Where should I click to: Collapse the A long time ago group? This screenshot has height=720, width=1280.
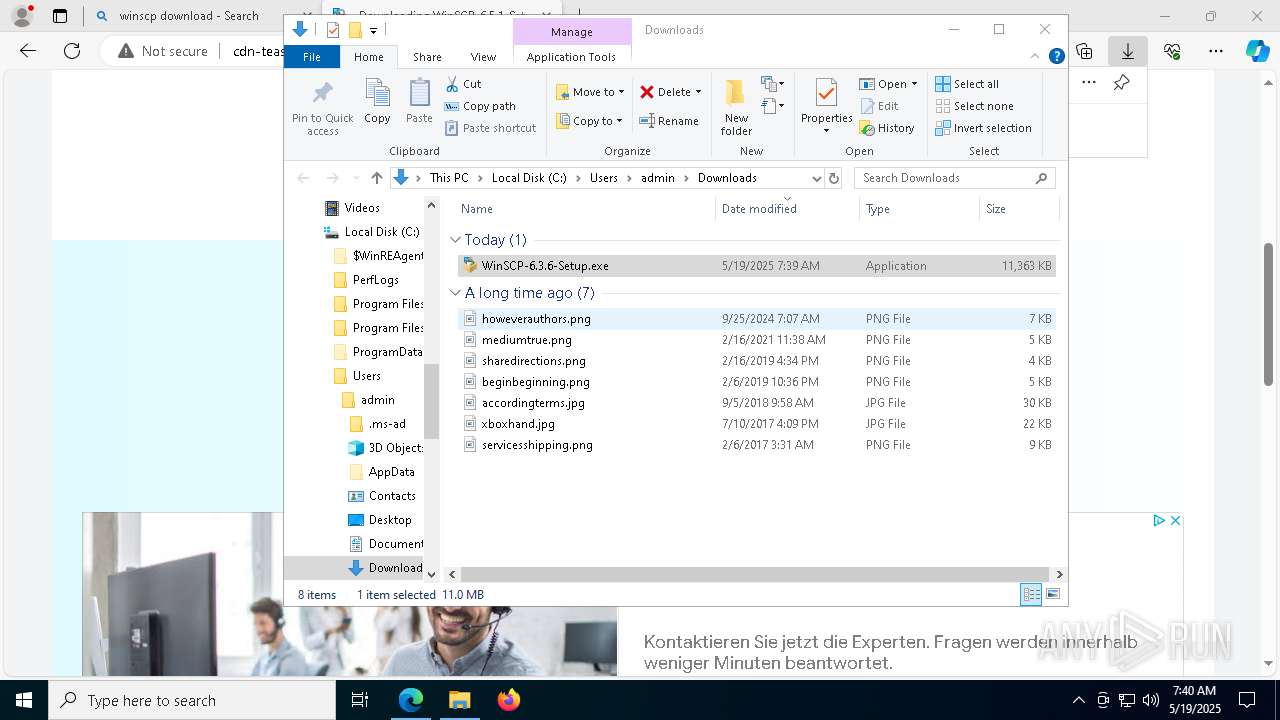(456, 293)
